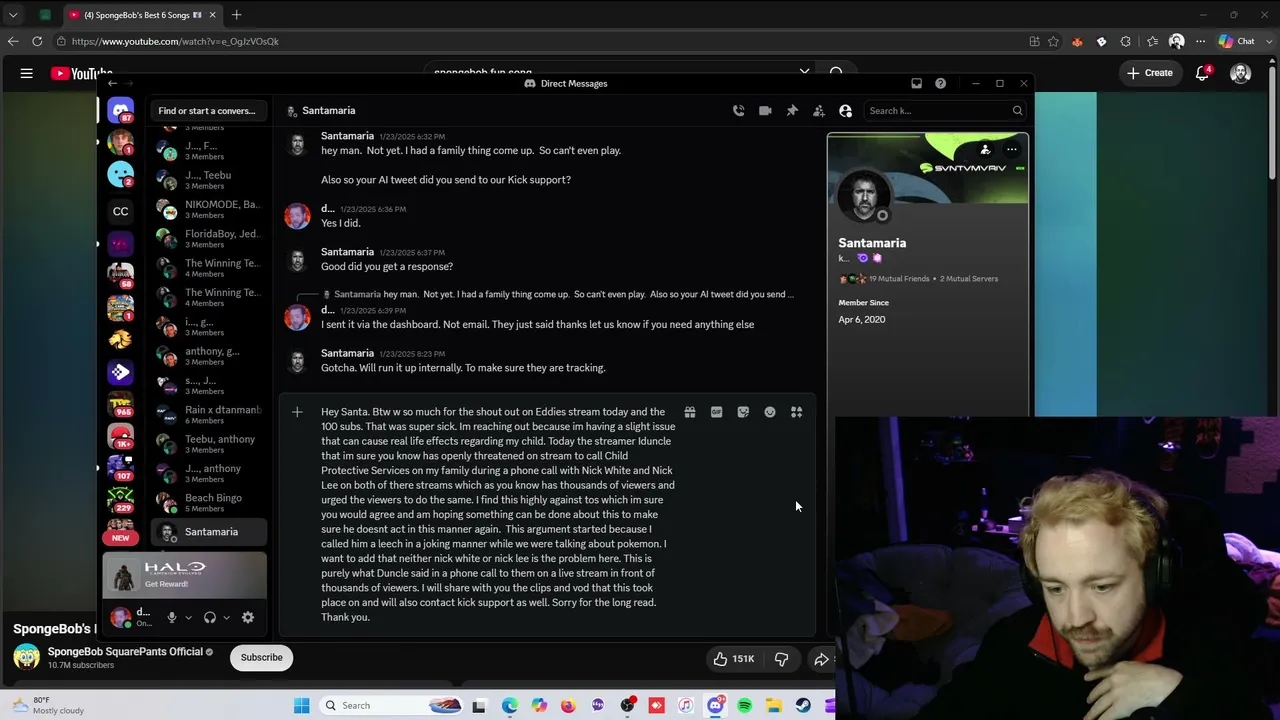1280x720 pixels.
Task: Start a video call in Discord
Action: 765,111
